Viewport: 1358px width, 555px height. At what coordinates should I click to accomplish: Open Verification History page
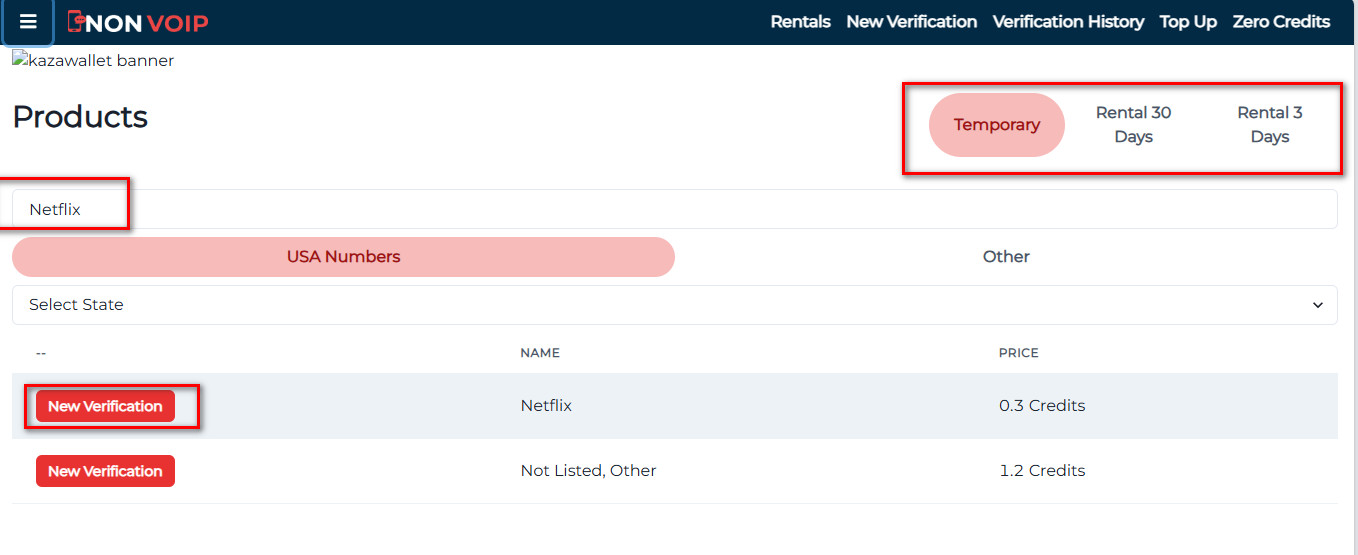point(1068,22)
